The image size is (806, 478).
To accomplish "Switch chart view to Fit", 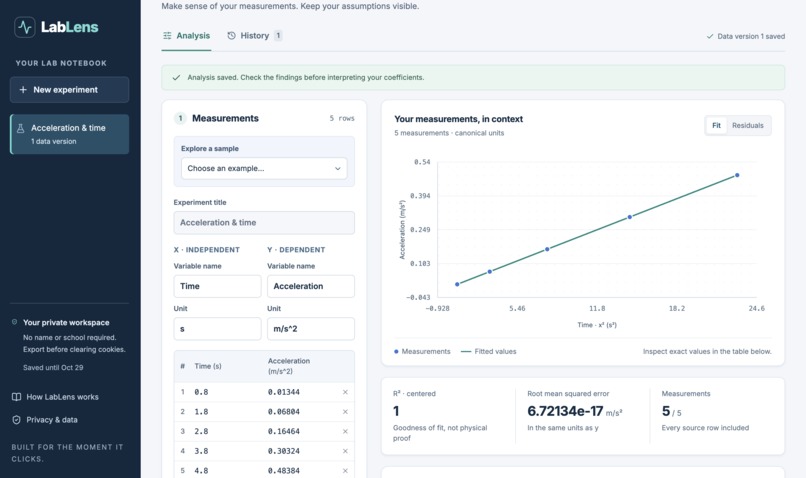I will pyautogui.click(x=716, y=125).
